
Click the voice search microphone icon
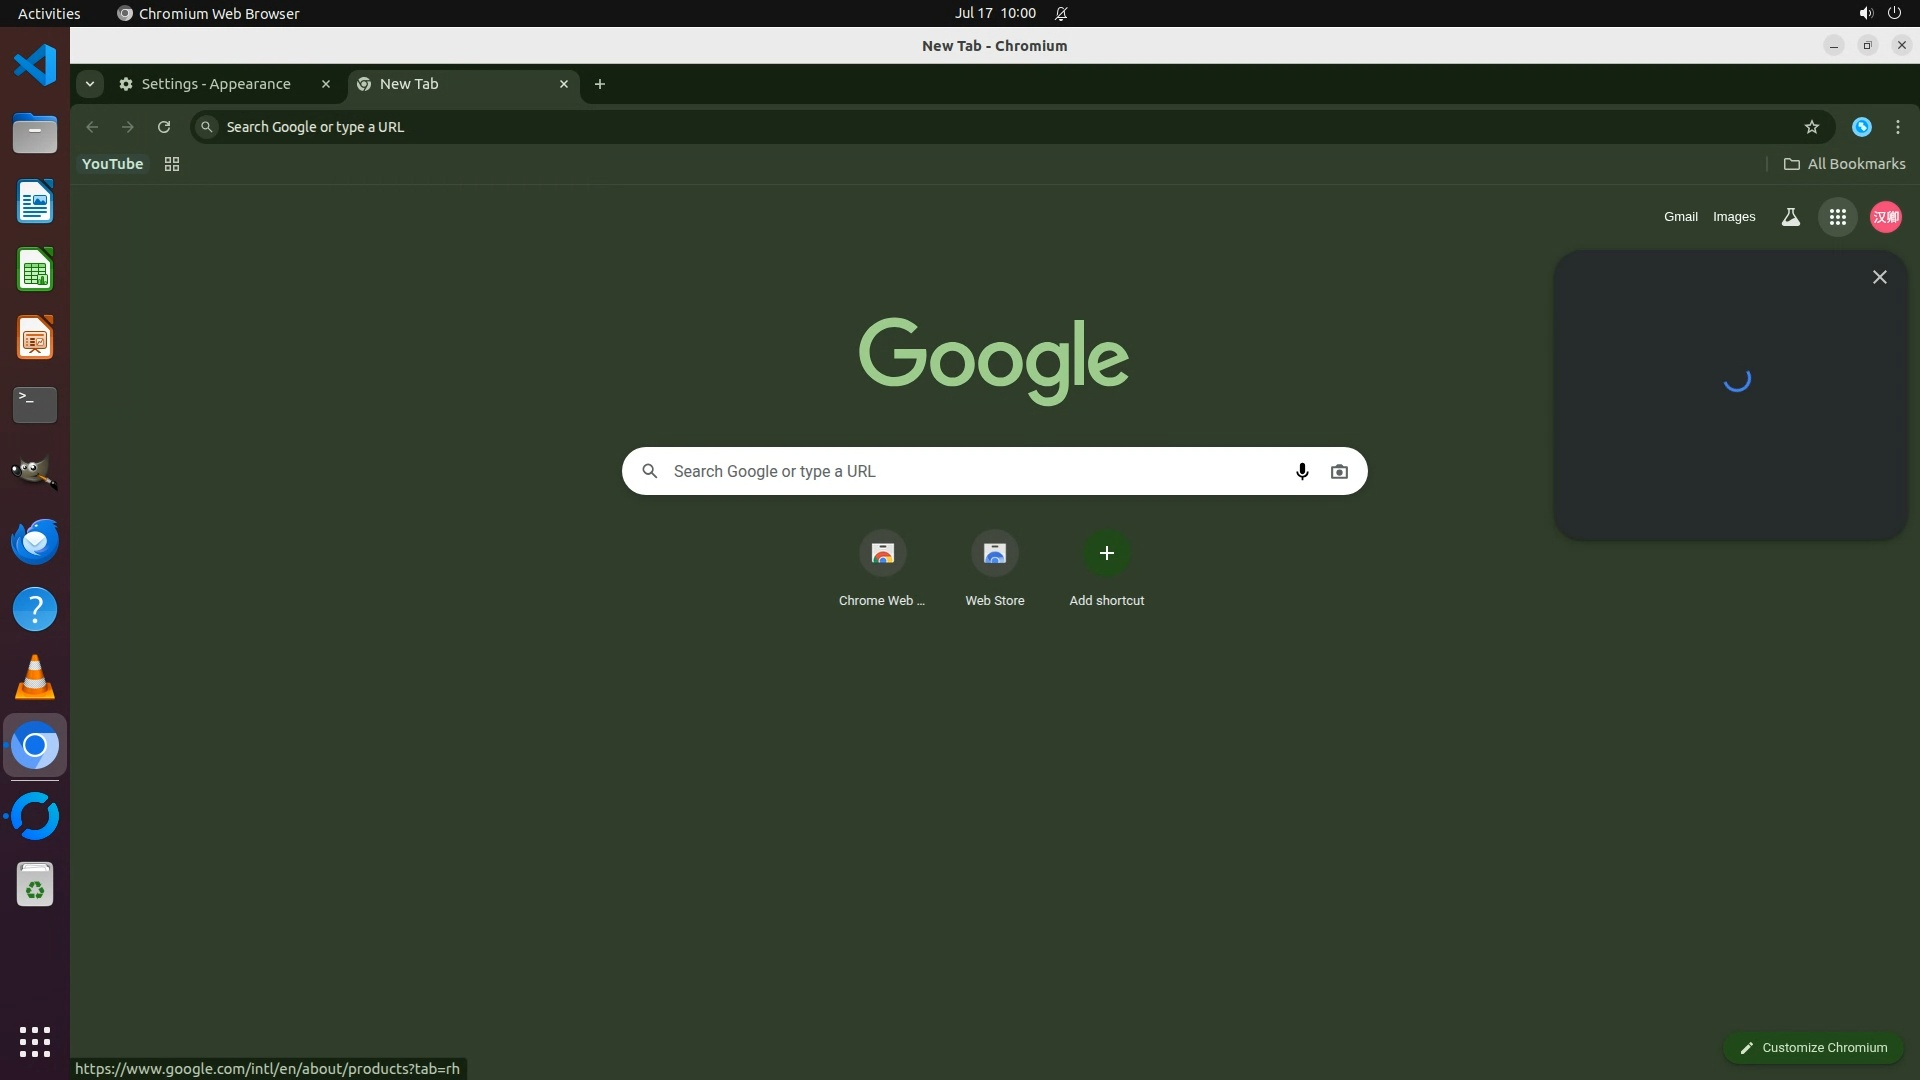(x=1301, y=471)
